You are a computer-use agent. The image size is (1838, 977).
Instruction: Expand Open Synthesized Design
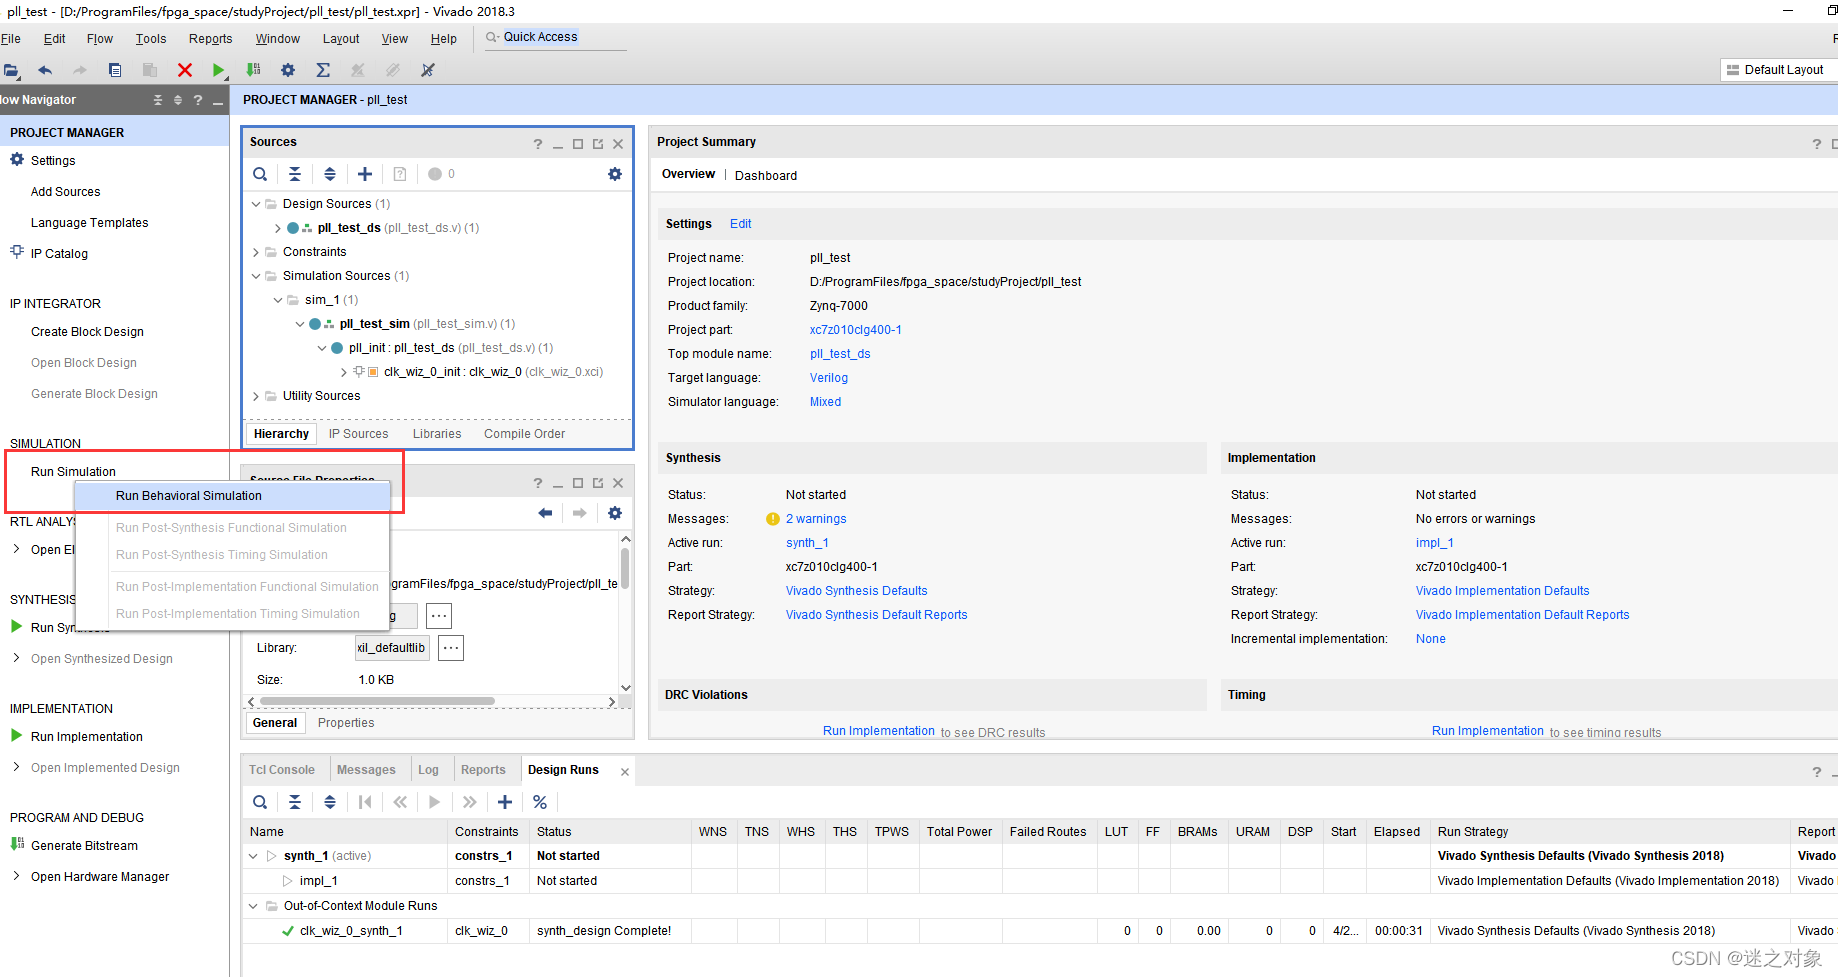(x=16, y=658)
